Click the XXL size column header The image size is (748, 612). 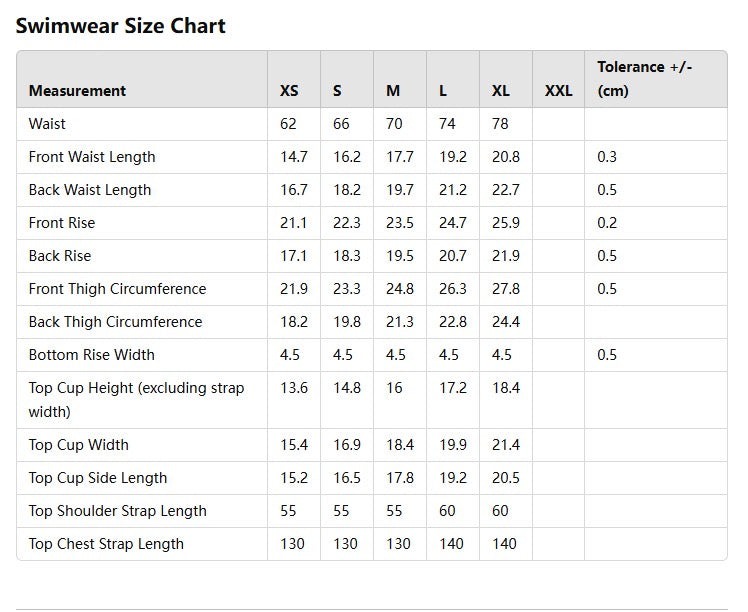558,91
